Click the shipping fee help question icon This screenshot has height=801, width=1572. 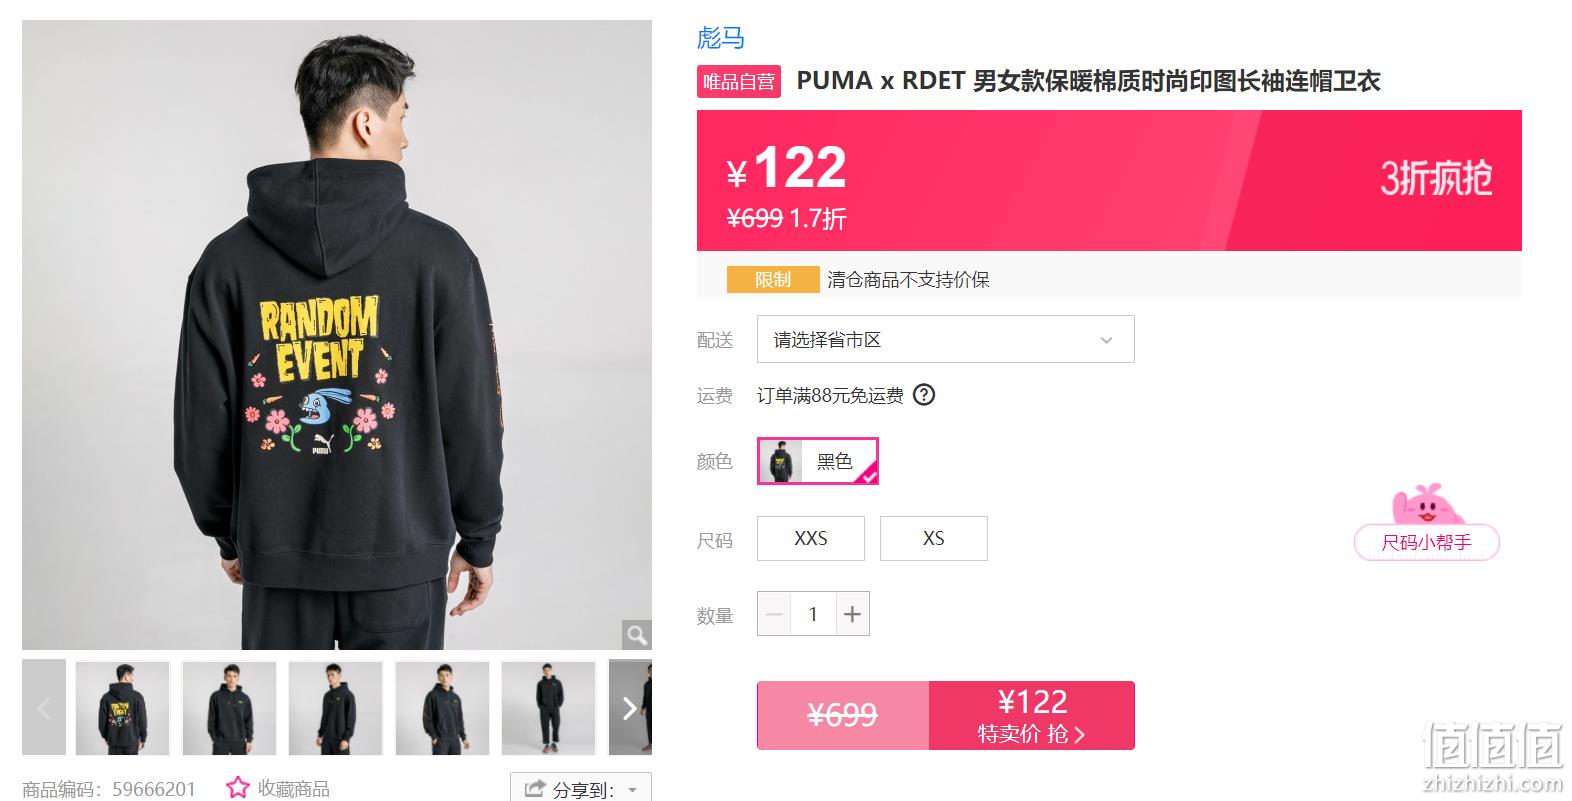[925, 395]
